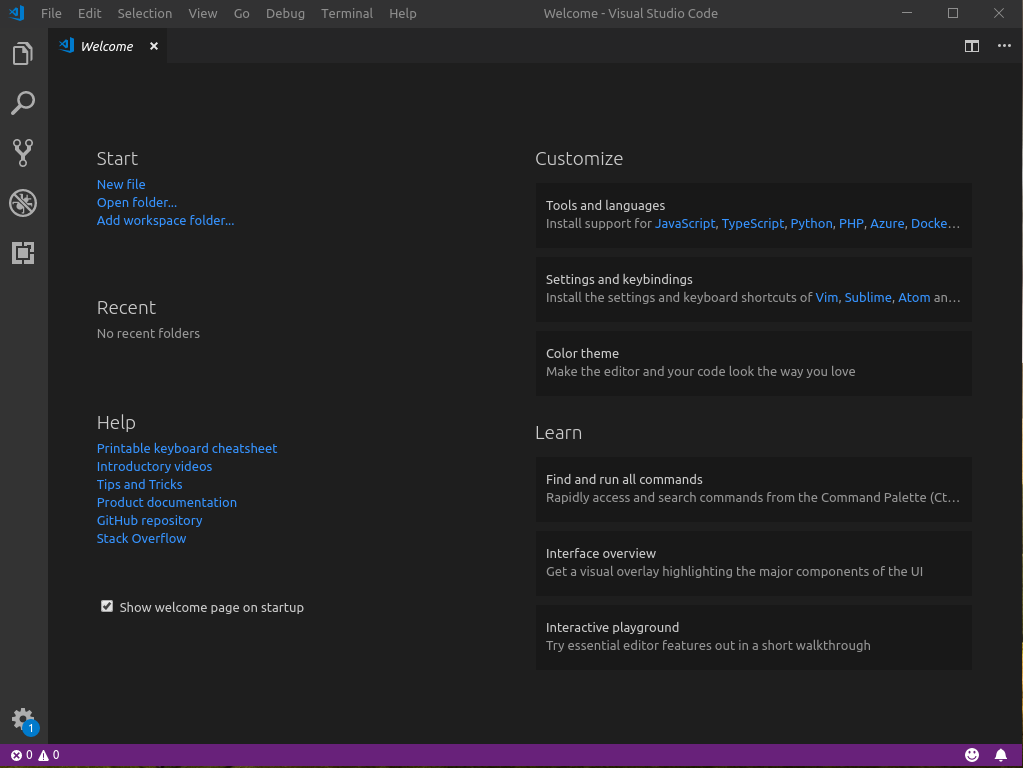
Task: Open Find and run all commands card
Action: tap(754, 489)
